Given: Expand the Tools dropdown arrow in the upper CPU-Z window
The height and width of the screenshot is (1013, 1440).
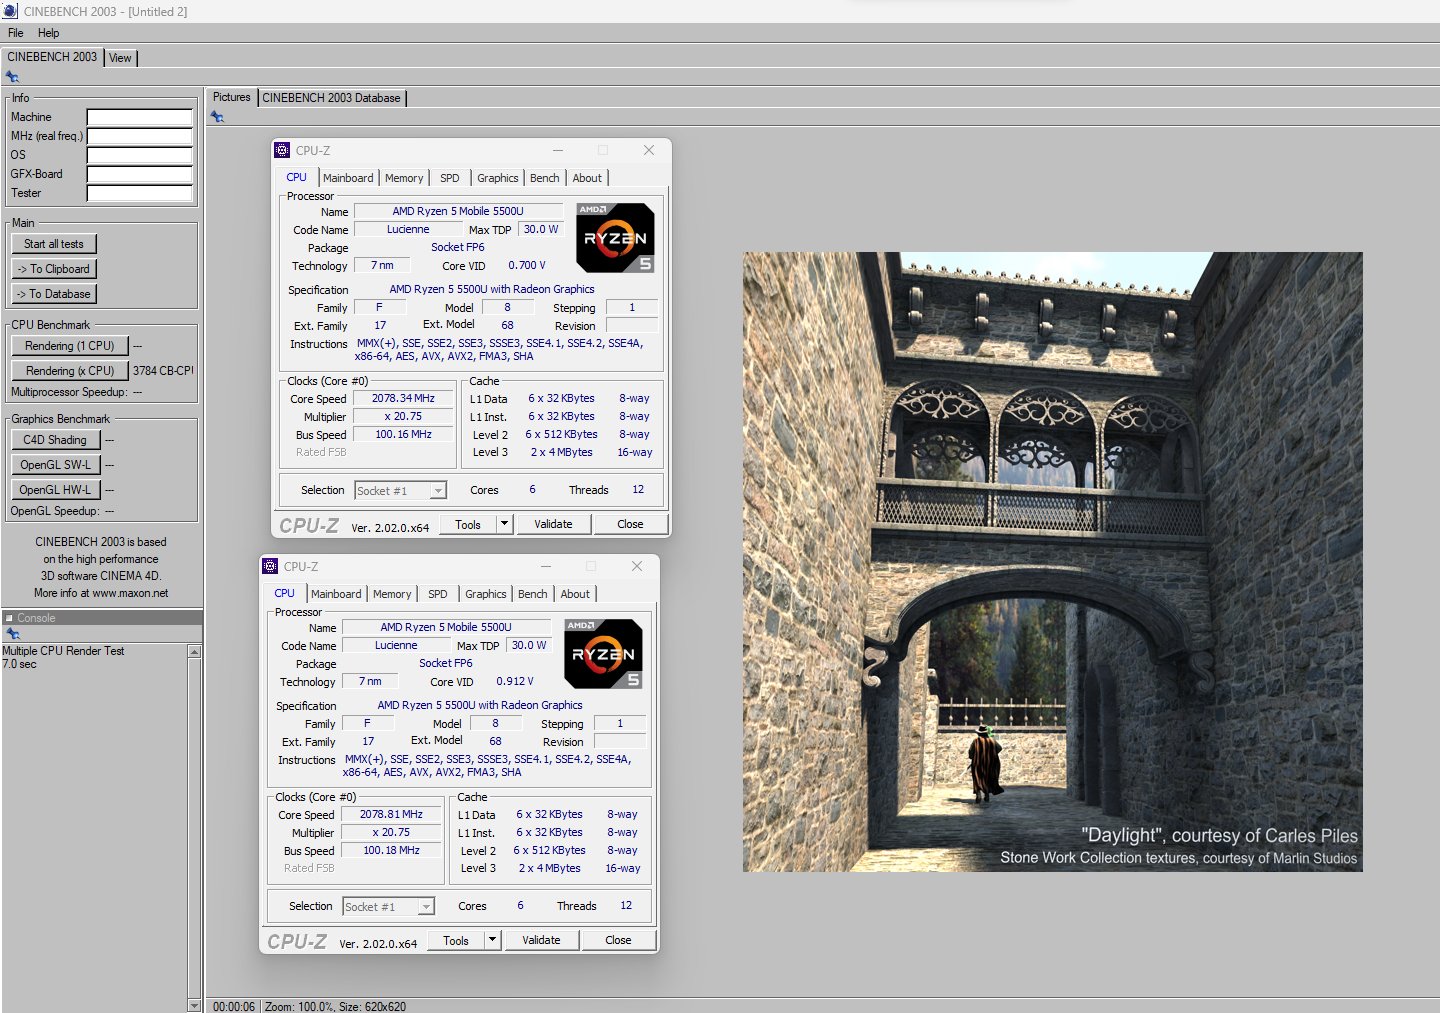Looking at the screenshot, I should point(505,524).
